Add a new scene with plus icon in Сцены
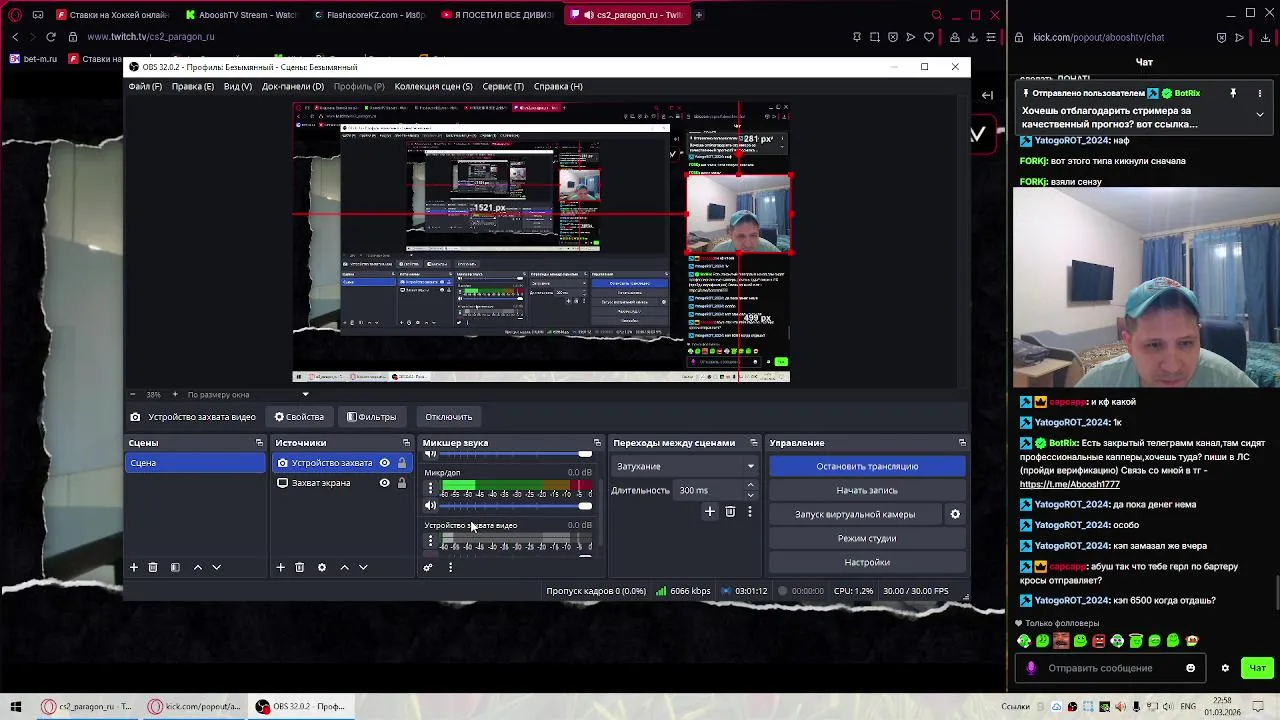This screenshot has height=720, width=1280. click(133, 567)
